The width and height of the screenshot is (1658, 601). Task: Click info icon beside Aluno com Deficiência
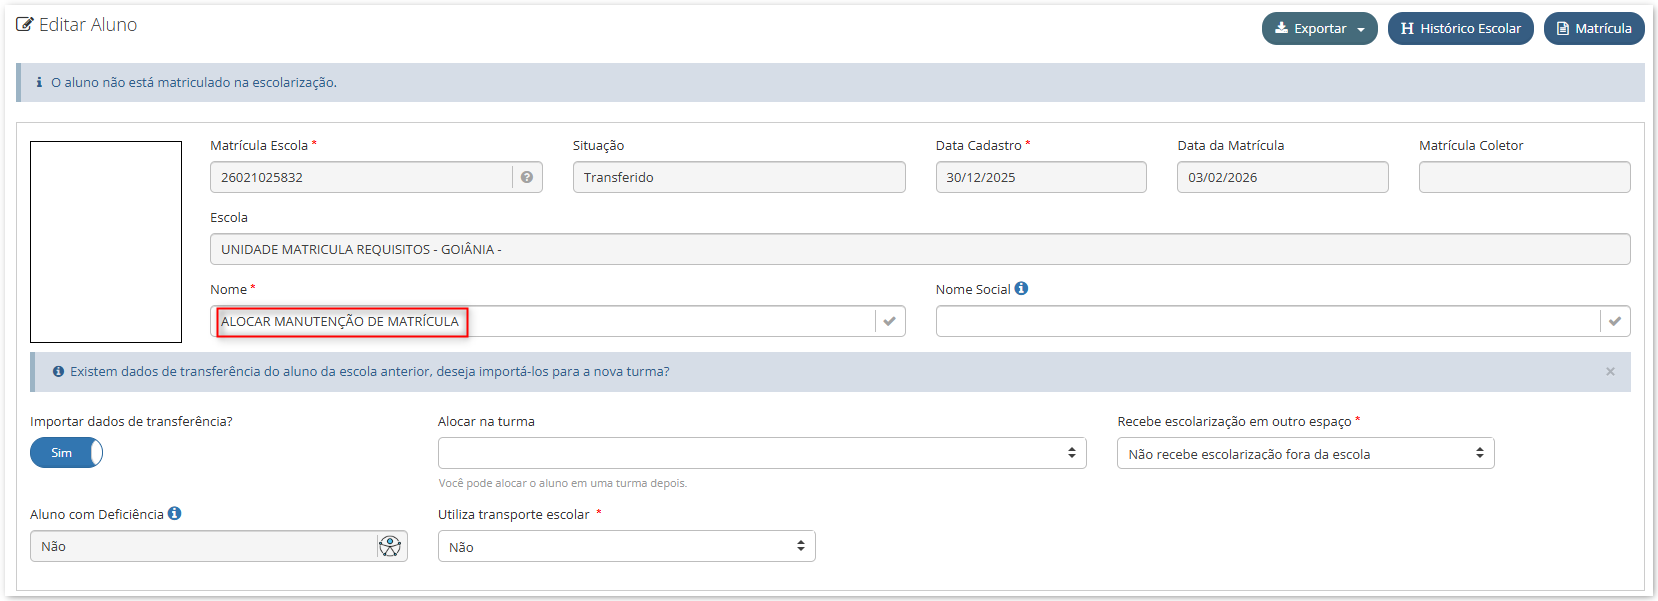click(174, 513)
